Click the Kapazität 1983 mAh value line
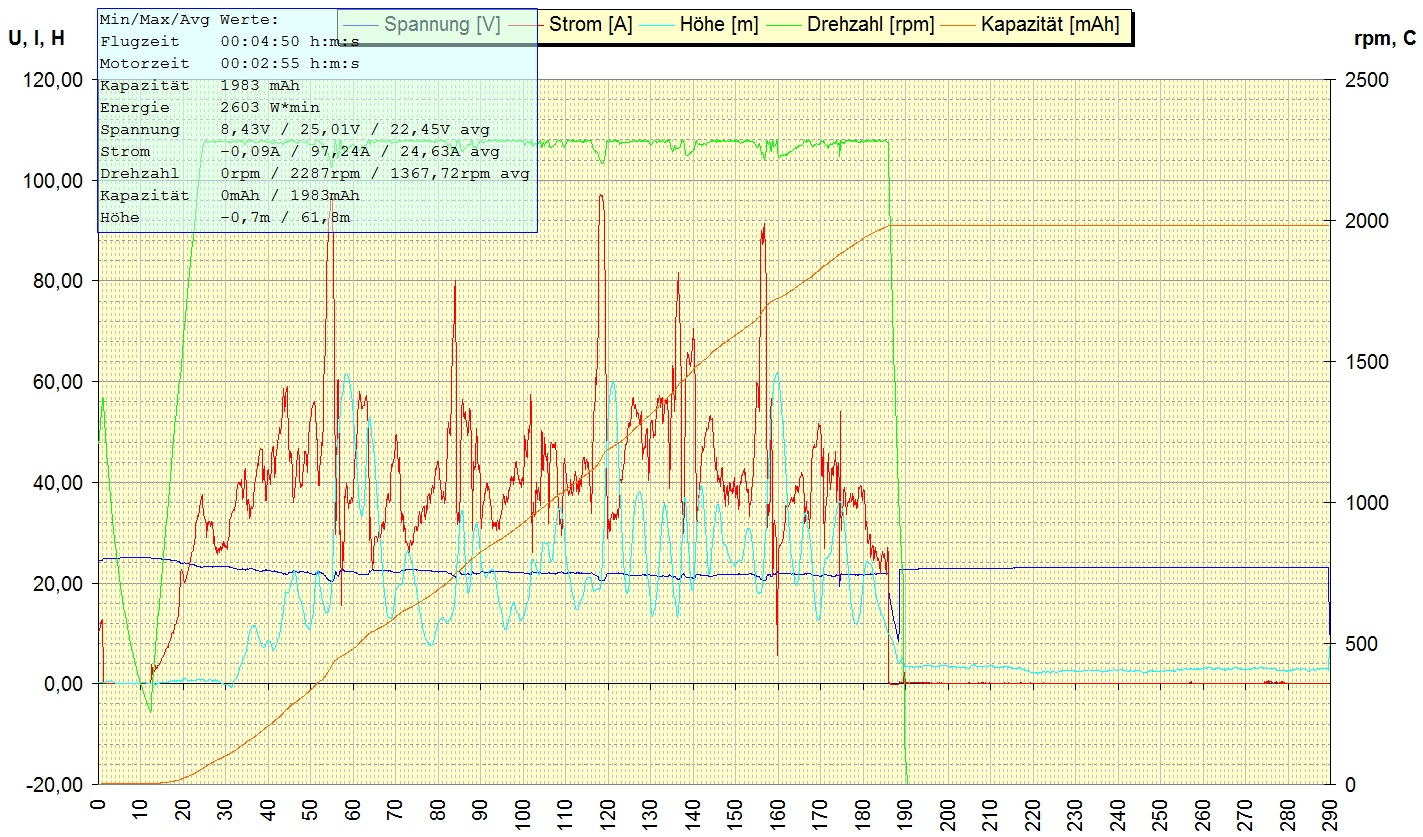 click(198, 85)
